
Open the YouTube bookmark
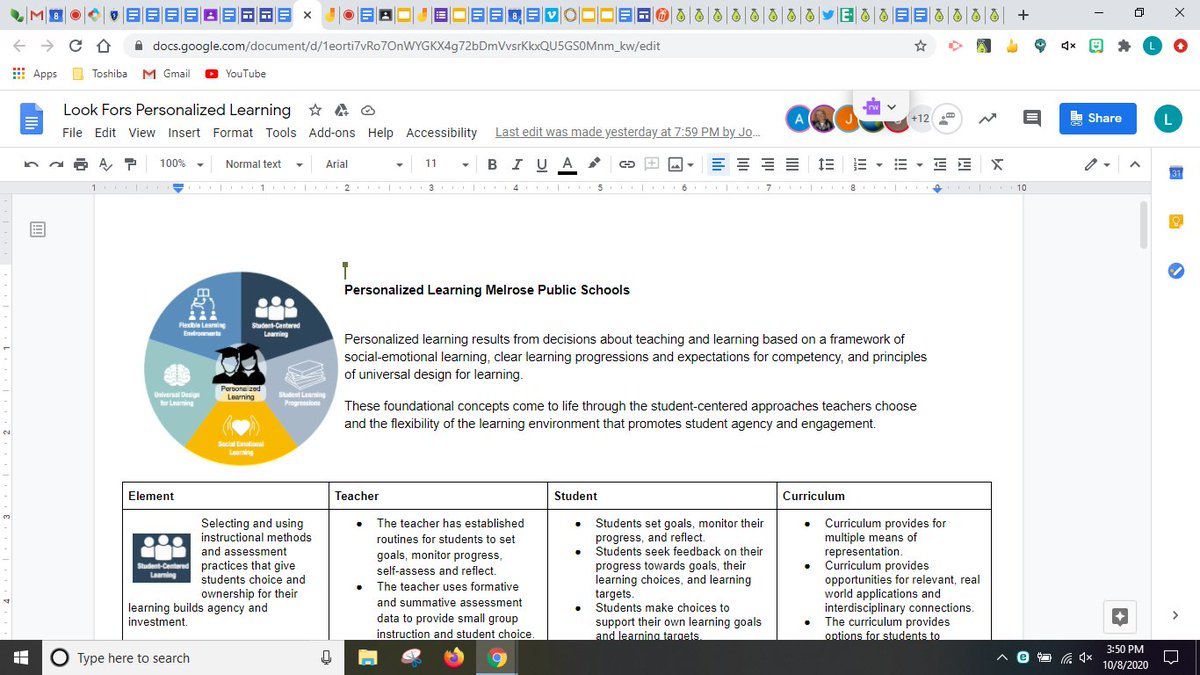(236, 74)
